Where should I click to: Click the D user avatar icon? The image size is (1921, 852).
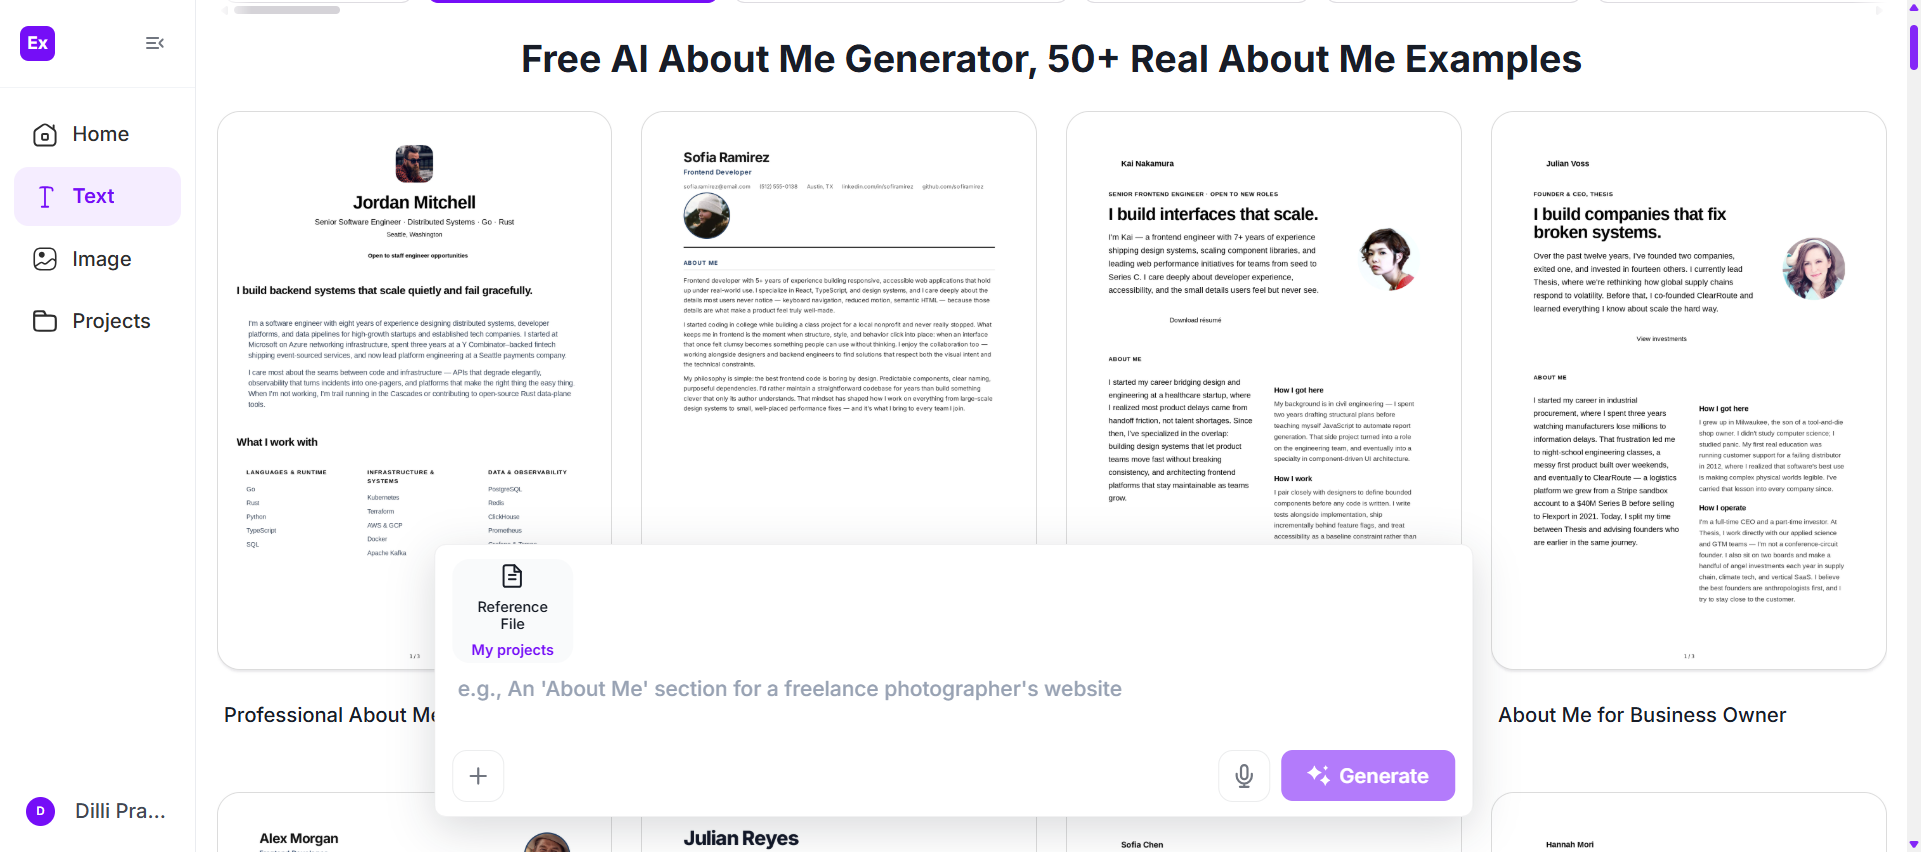[40, 811]
